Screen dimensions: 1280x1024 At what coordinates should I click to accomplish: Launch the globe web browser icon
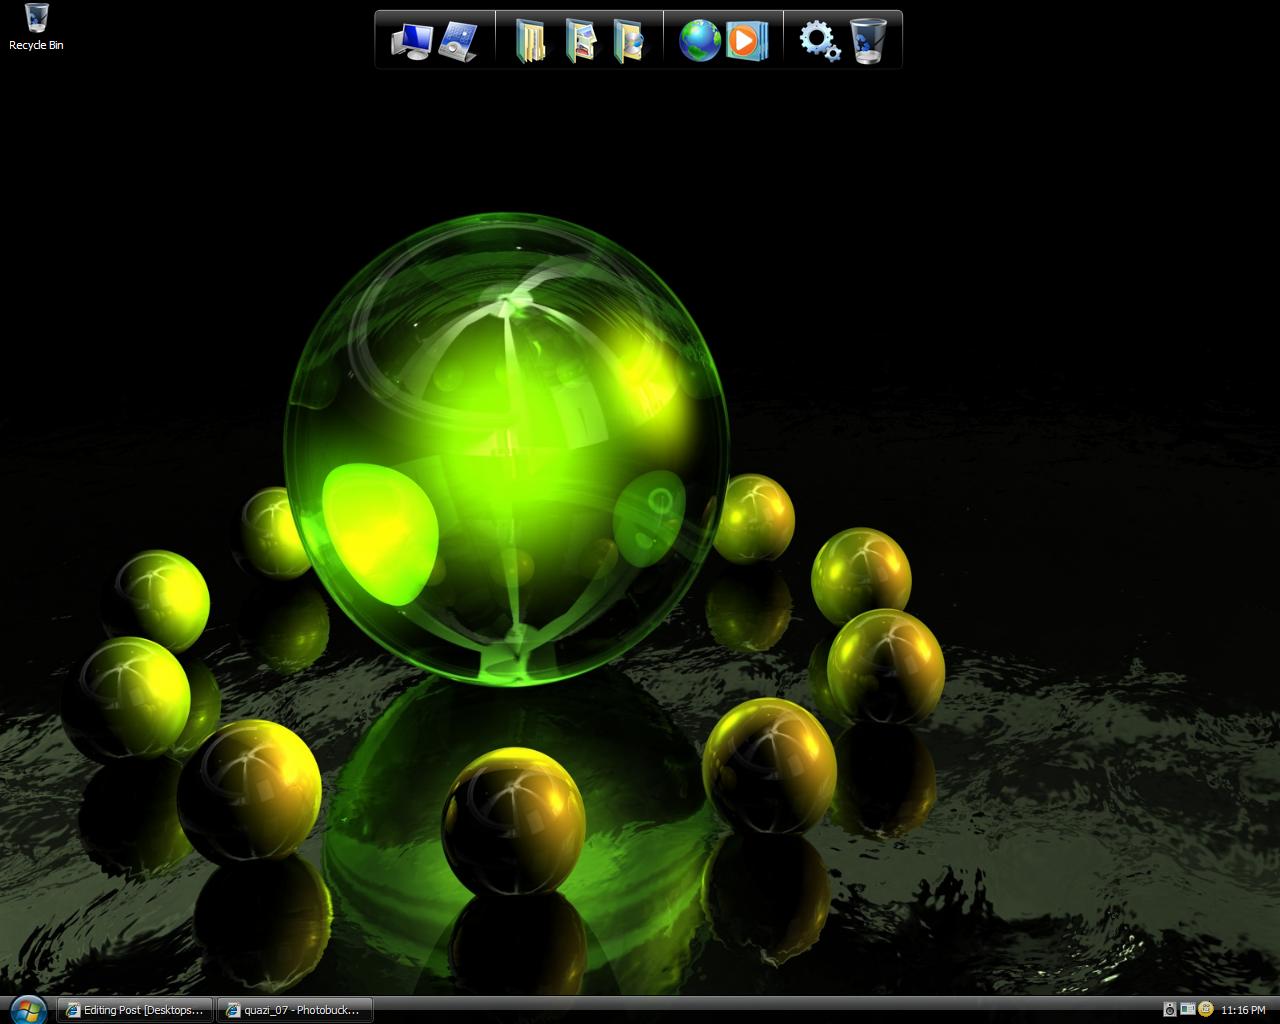[700, 41]
